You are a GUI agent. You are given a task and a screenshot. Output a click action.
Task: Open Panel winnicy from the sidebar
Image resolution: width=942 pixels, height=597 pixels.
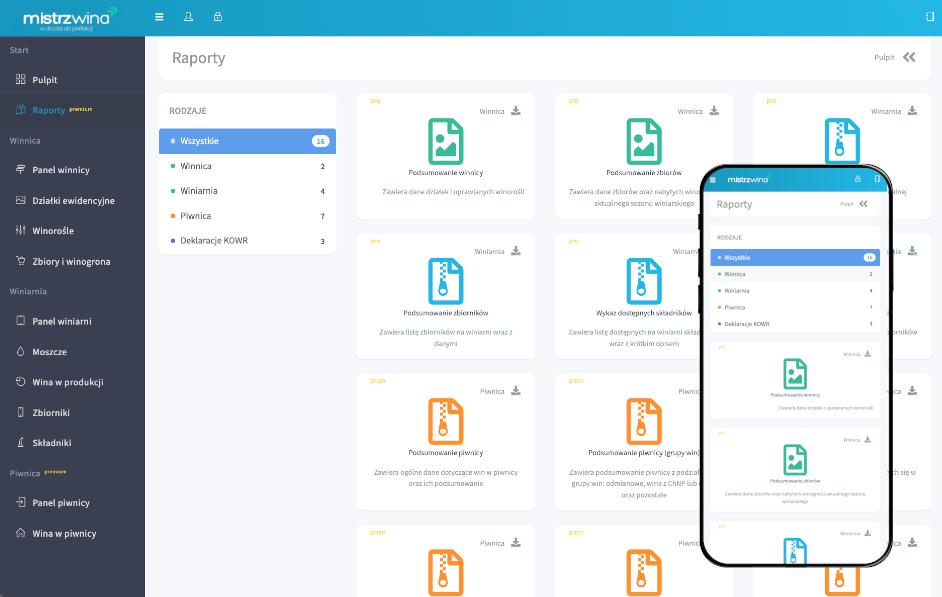click(x=61, y=170)
